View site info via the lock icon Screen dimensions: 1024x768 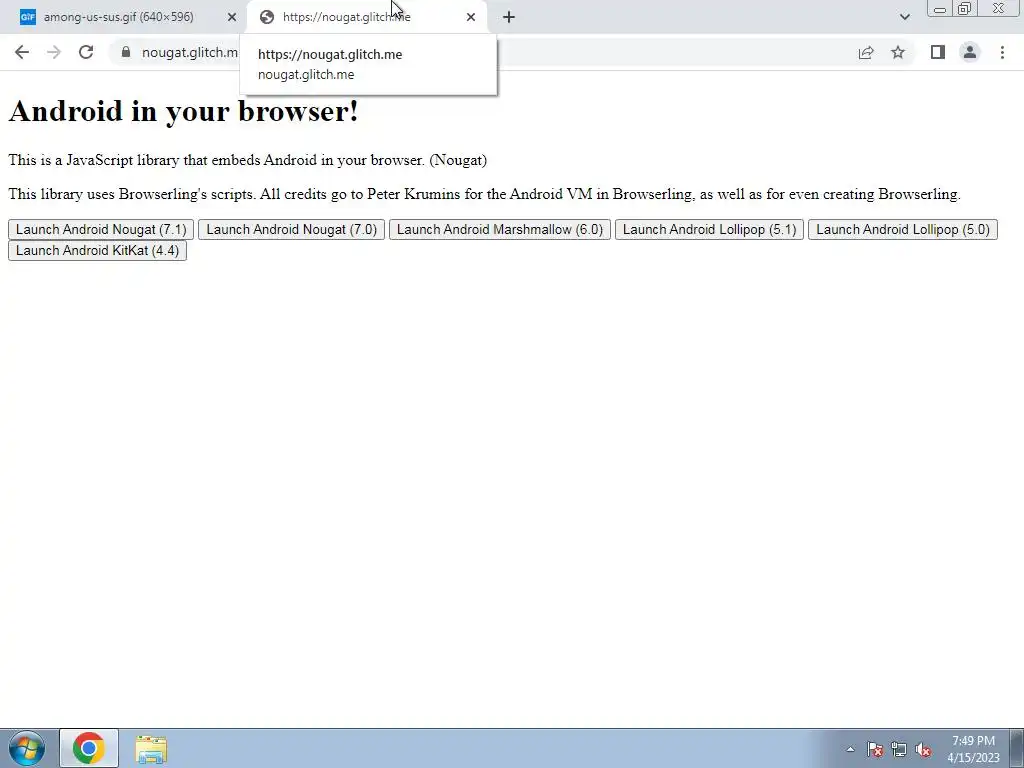126,52
